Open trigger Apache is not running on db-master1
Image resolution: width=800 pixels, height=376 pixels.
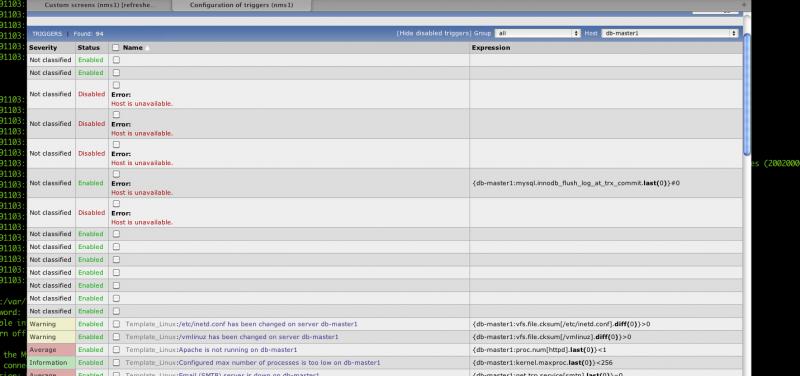click(x=237, y=350)
